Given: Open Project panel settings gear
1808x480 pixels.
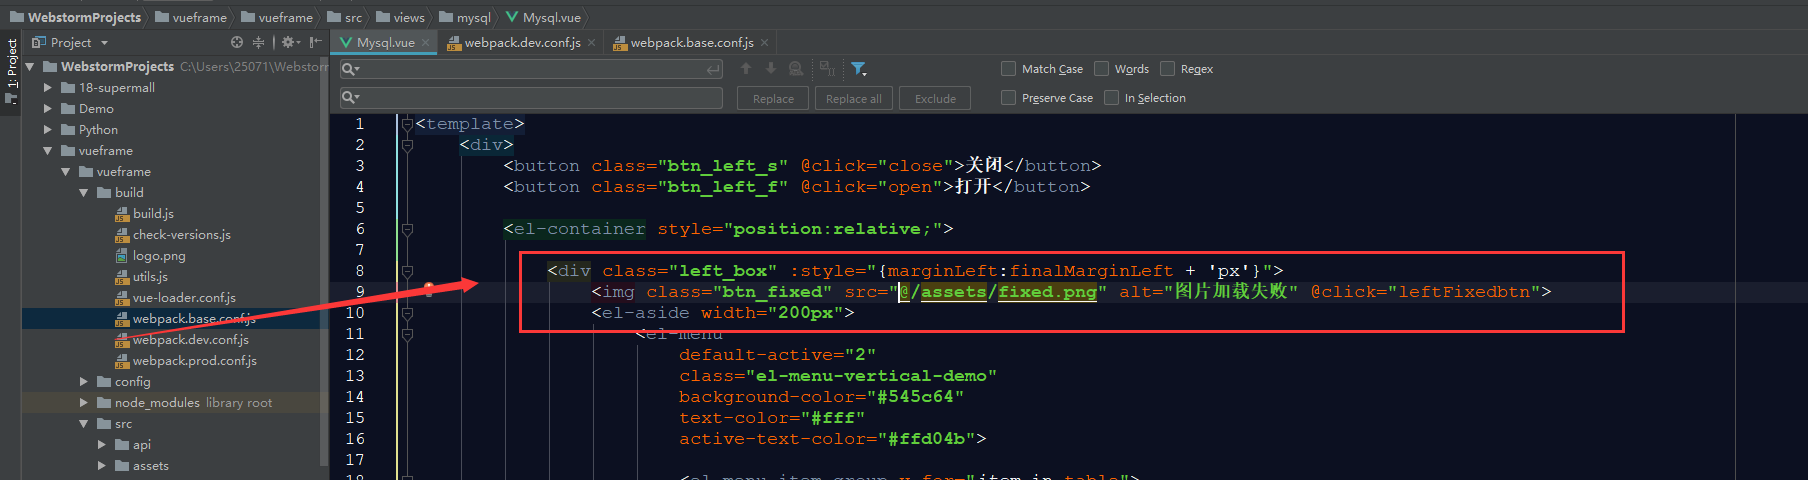Looking at the screenshot, I should pyautogui.click(x=289, y=42).
